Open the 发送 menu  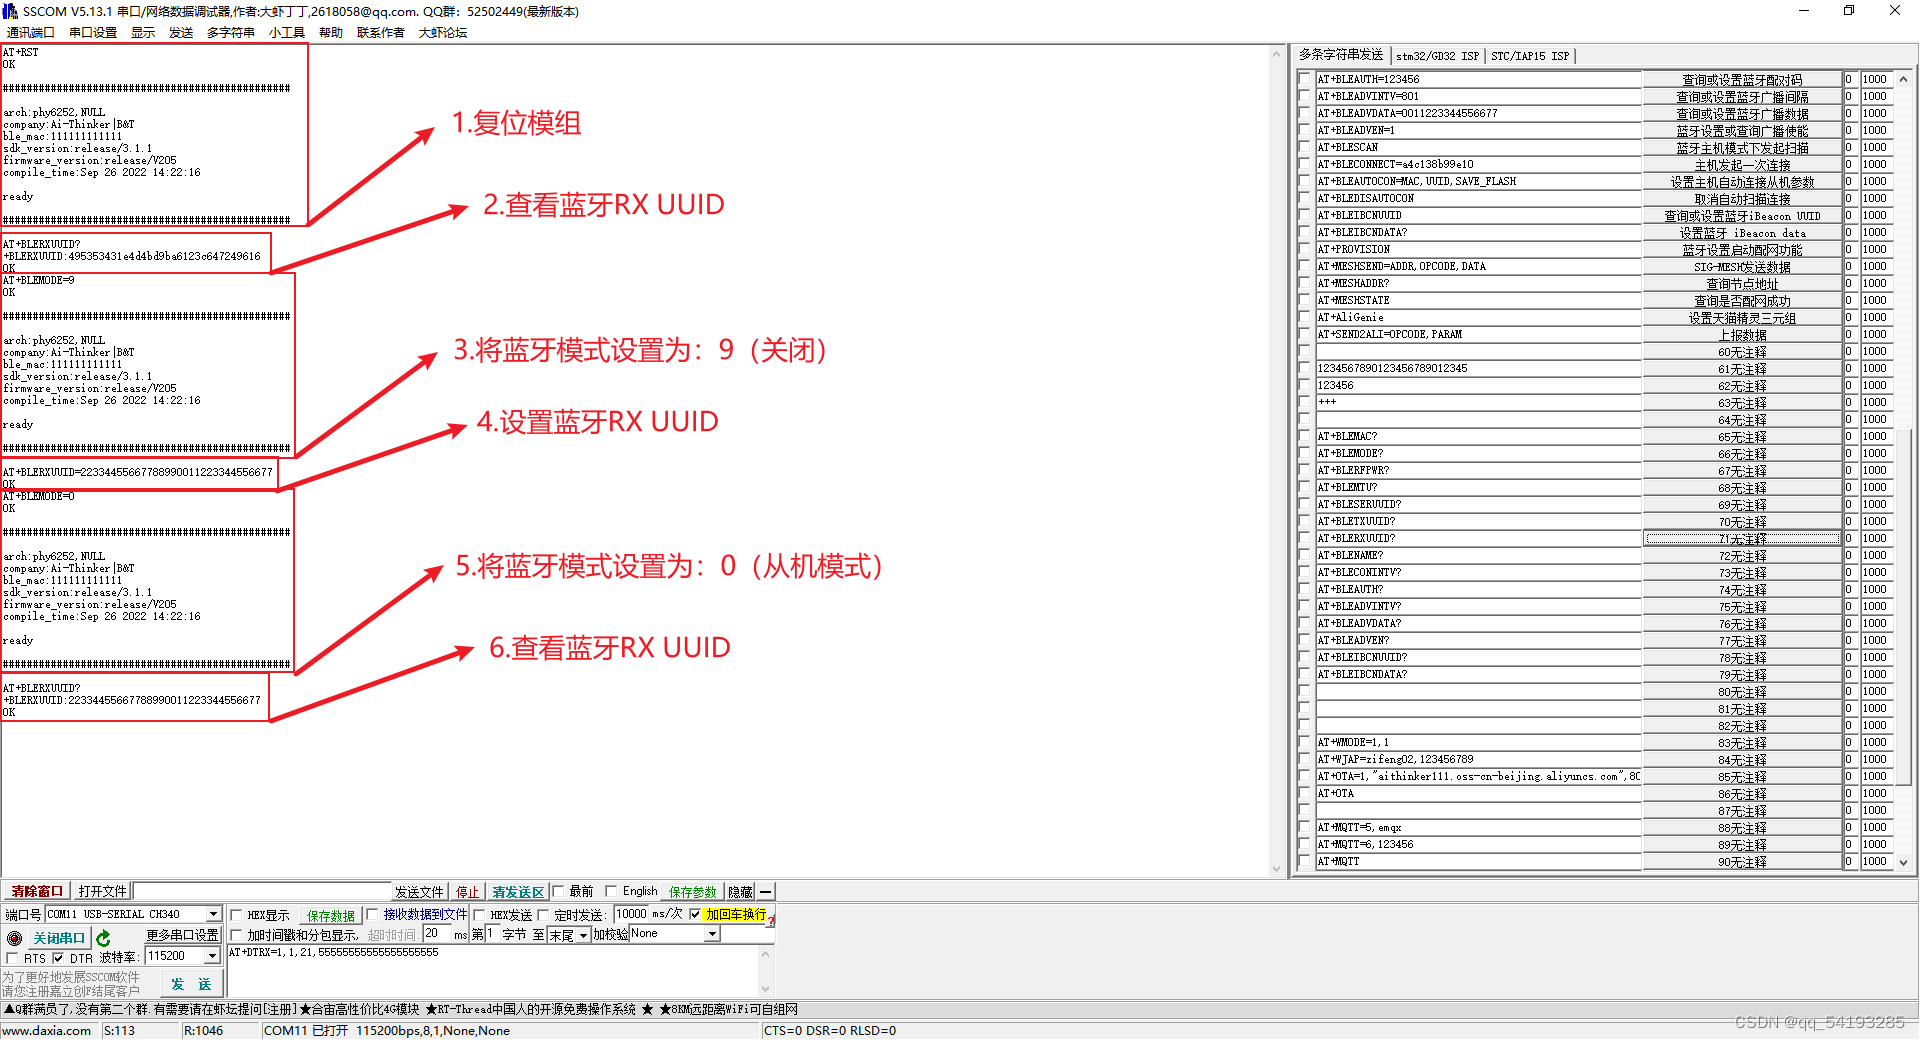[181, 32]
